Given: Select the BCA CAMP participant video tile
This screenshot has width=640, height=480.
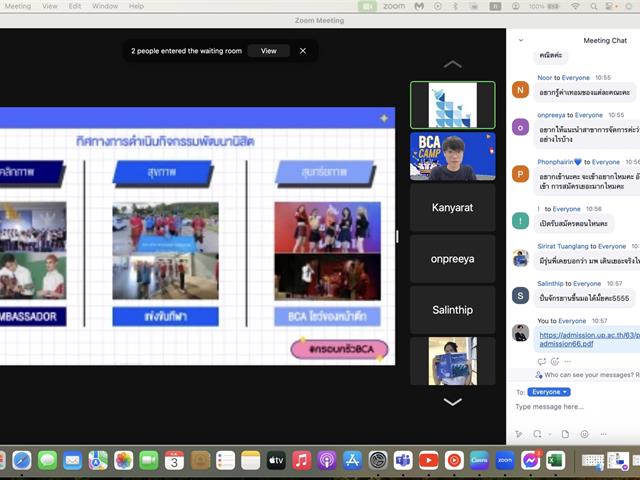Looking at the screenshot, I should tap(453, 156).
